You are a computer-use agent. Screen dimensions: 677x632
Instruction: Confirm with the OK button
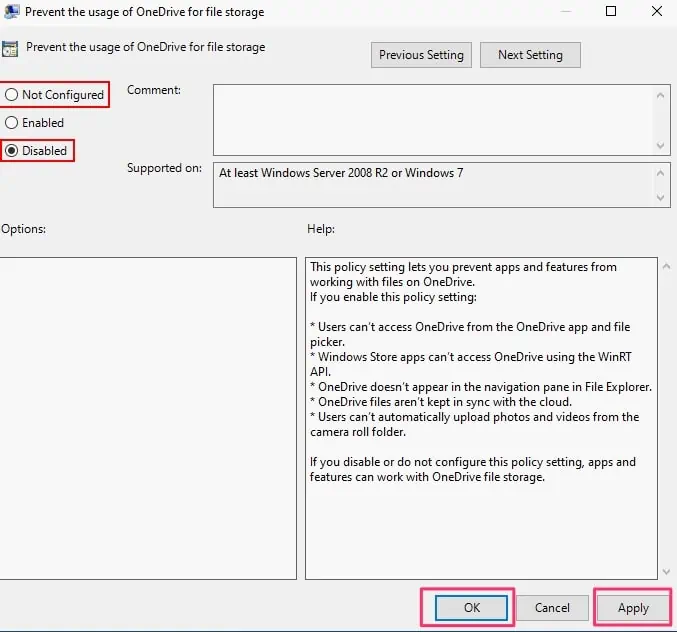tap(471, 608)
